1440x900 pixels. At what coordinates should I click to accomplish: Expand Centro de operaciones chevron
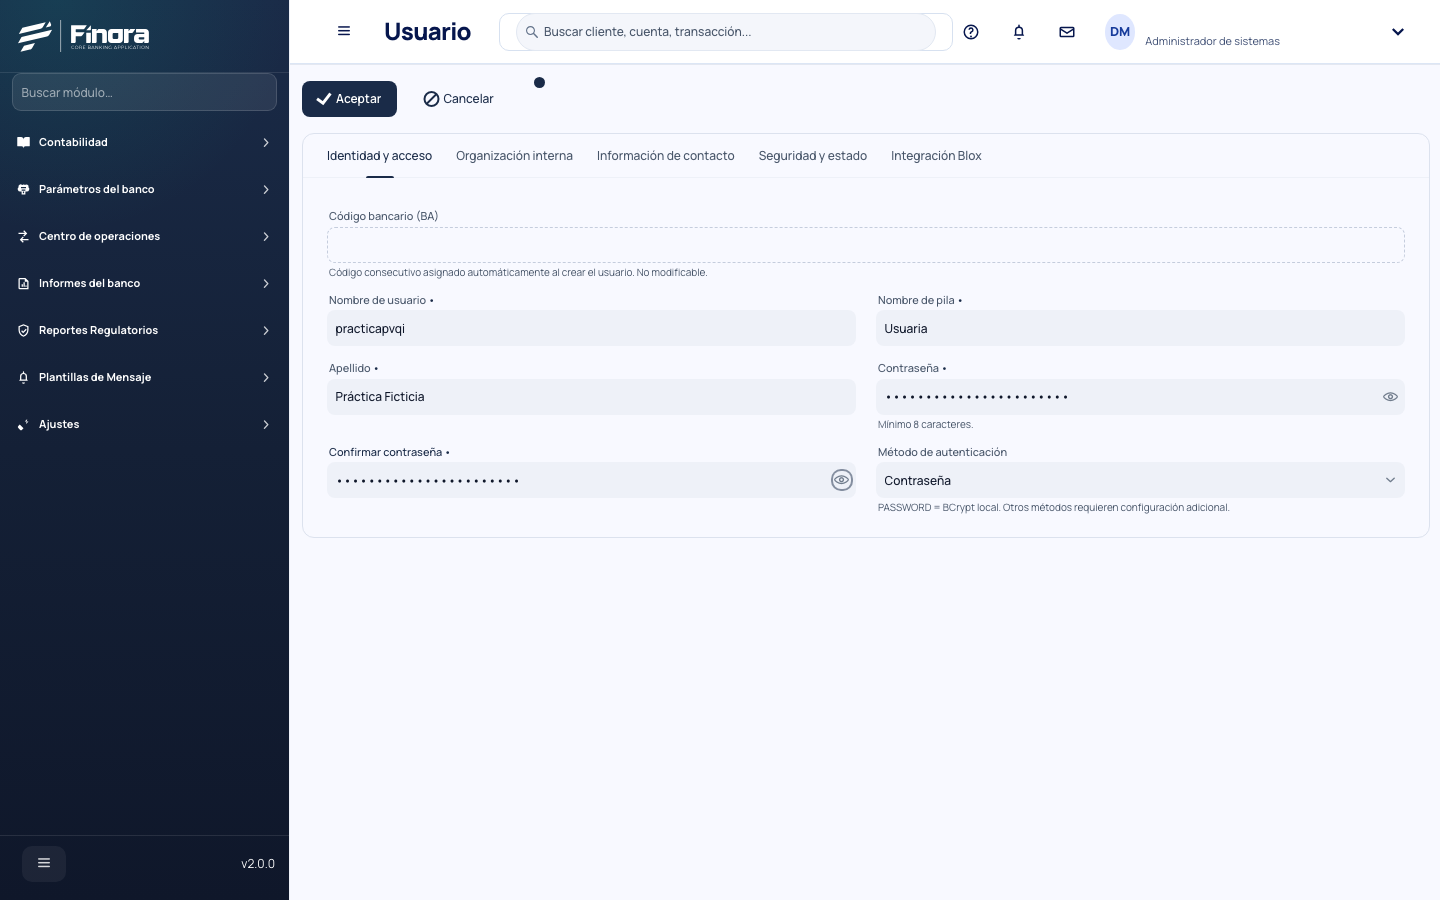pos(266,236)
